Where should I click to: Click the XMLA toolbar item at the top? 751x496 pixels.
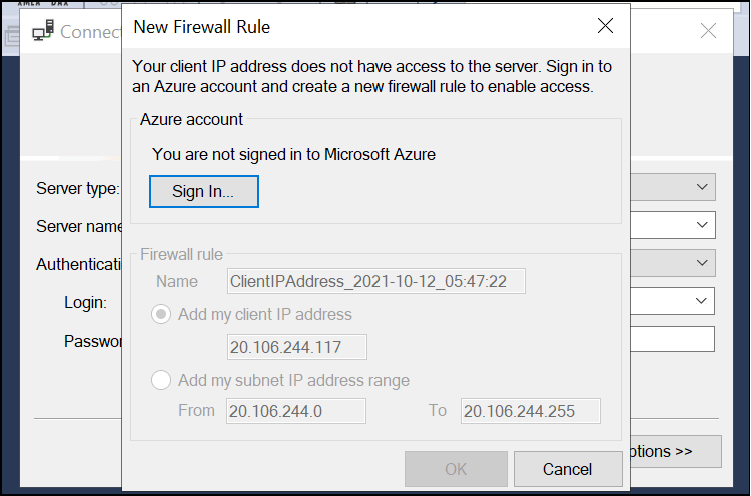pyautogui.click(x=30, y=3)
